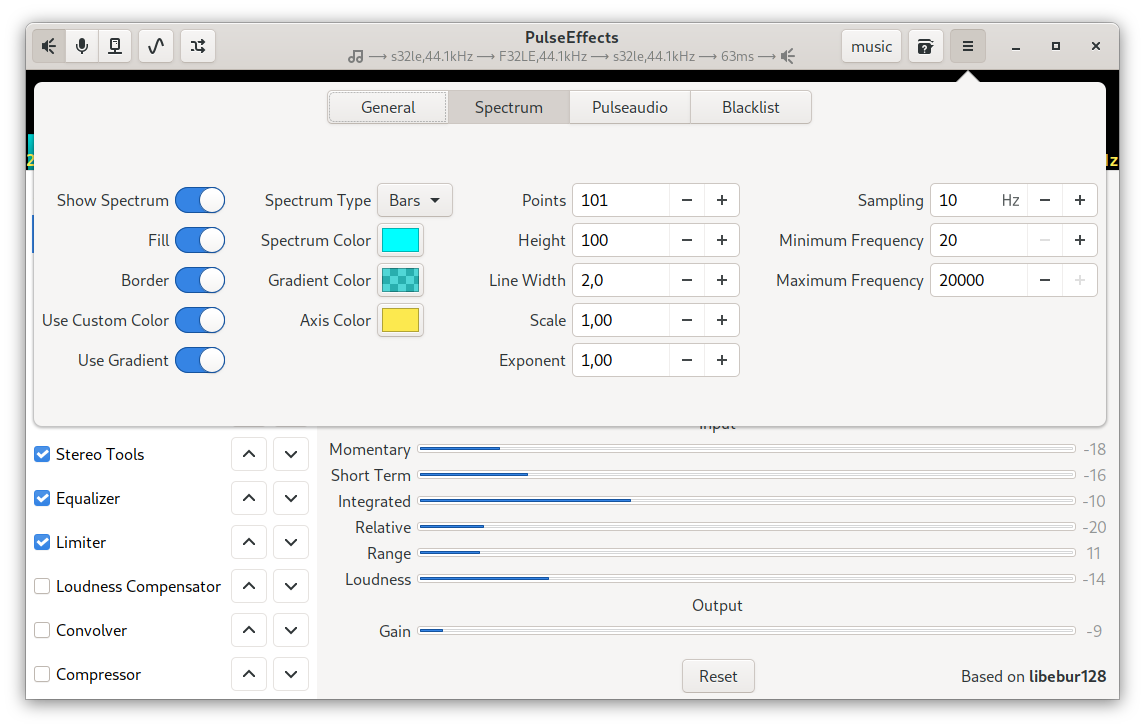Move Stereo Tools down in order
The image size is (1145, 728).
[x=291, y=454]
